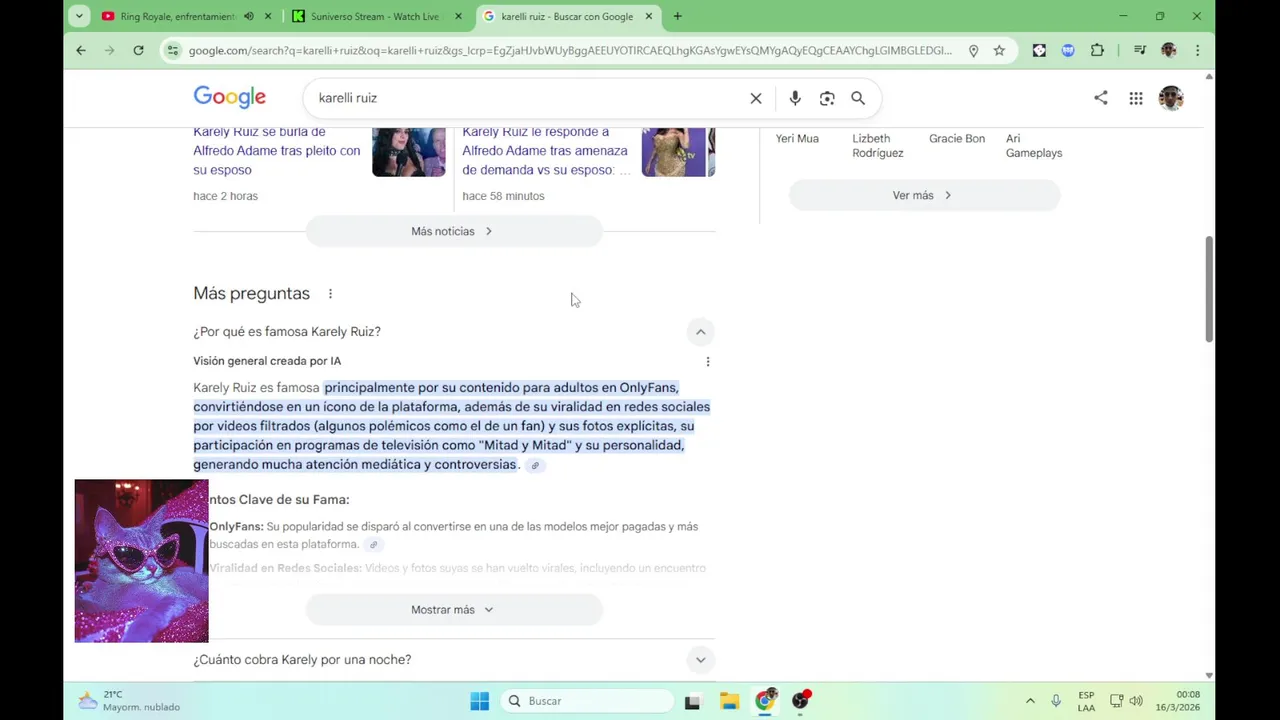Click thumbnail of first Alfredo Adame news

(409, 152)
